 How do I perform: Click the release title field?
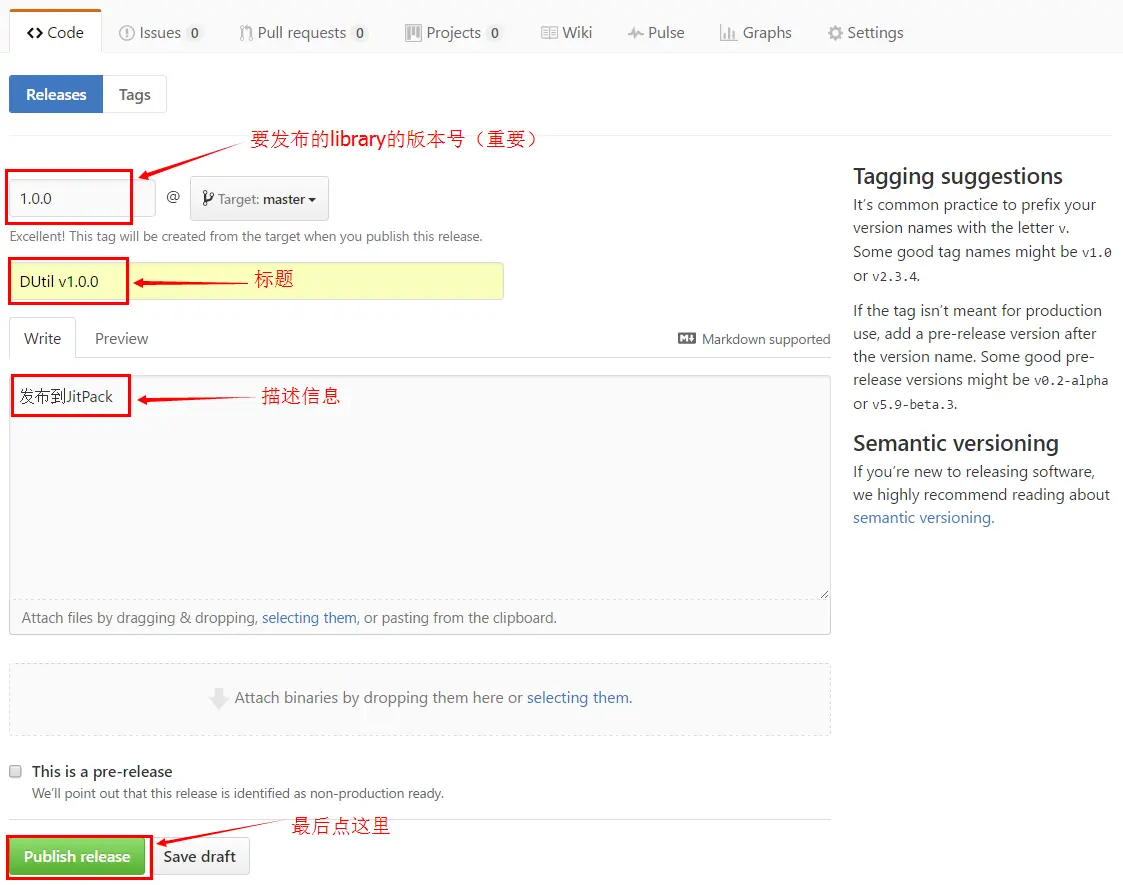click(x=256, y=281)
